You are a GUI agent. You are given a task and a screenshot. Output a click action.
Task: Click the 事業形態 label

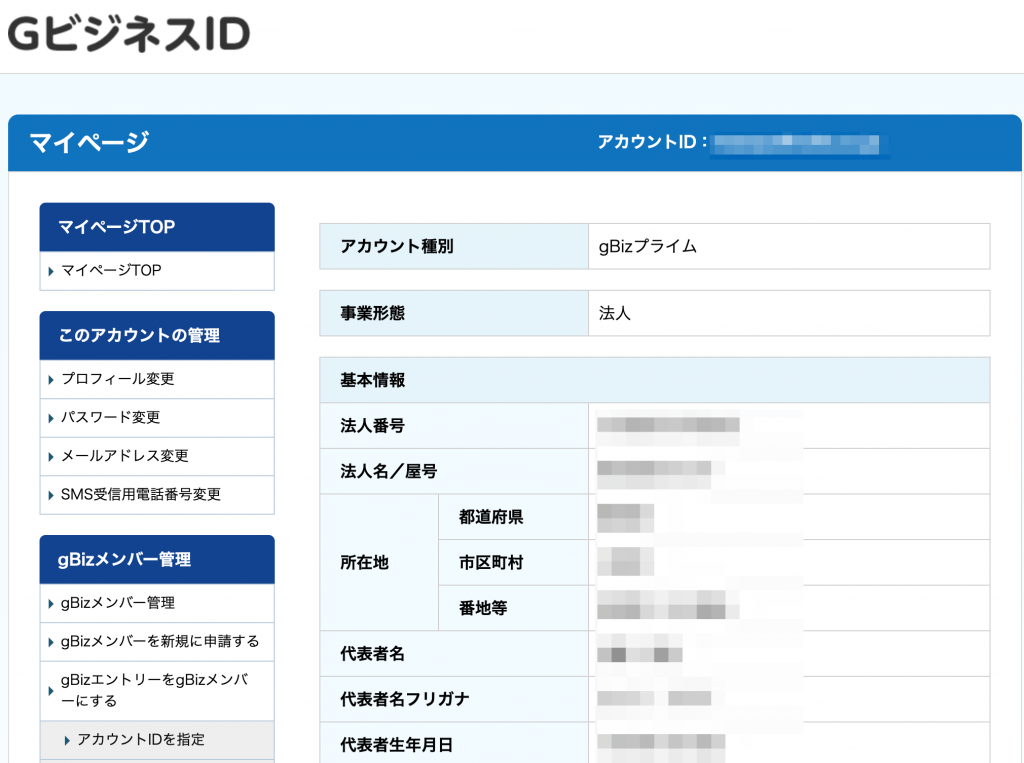(372, 313)
